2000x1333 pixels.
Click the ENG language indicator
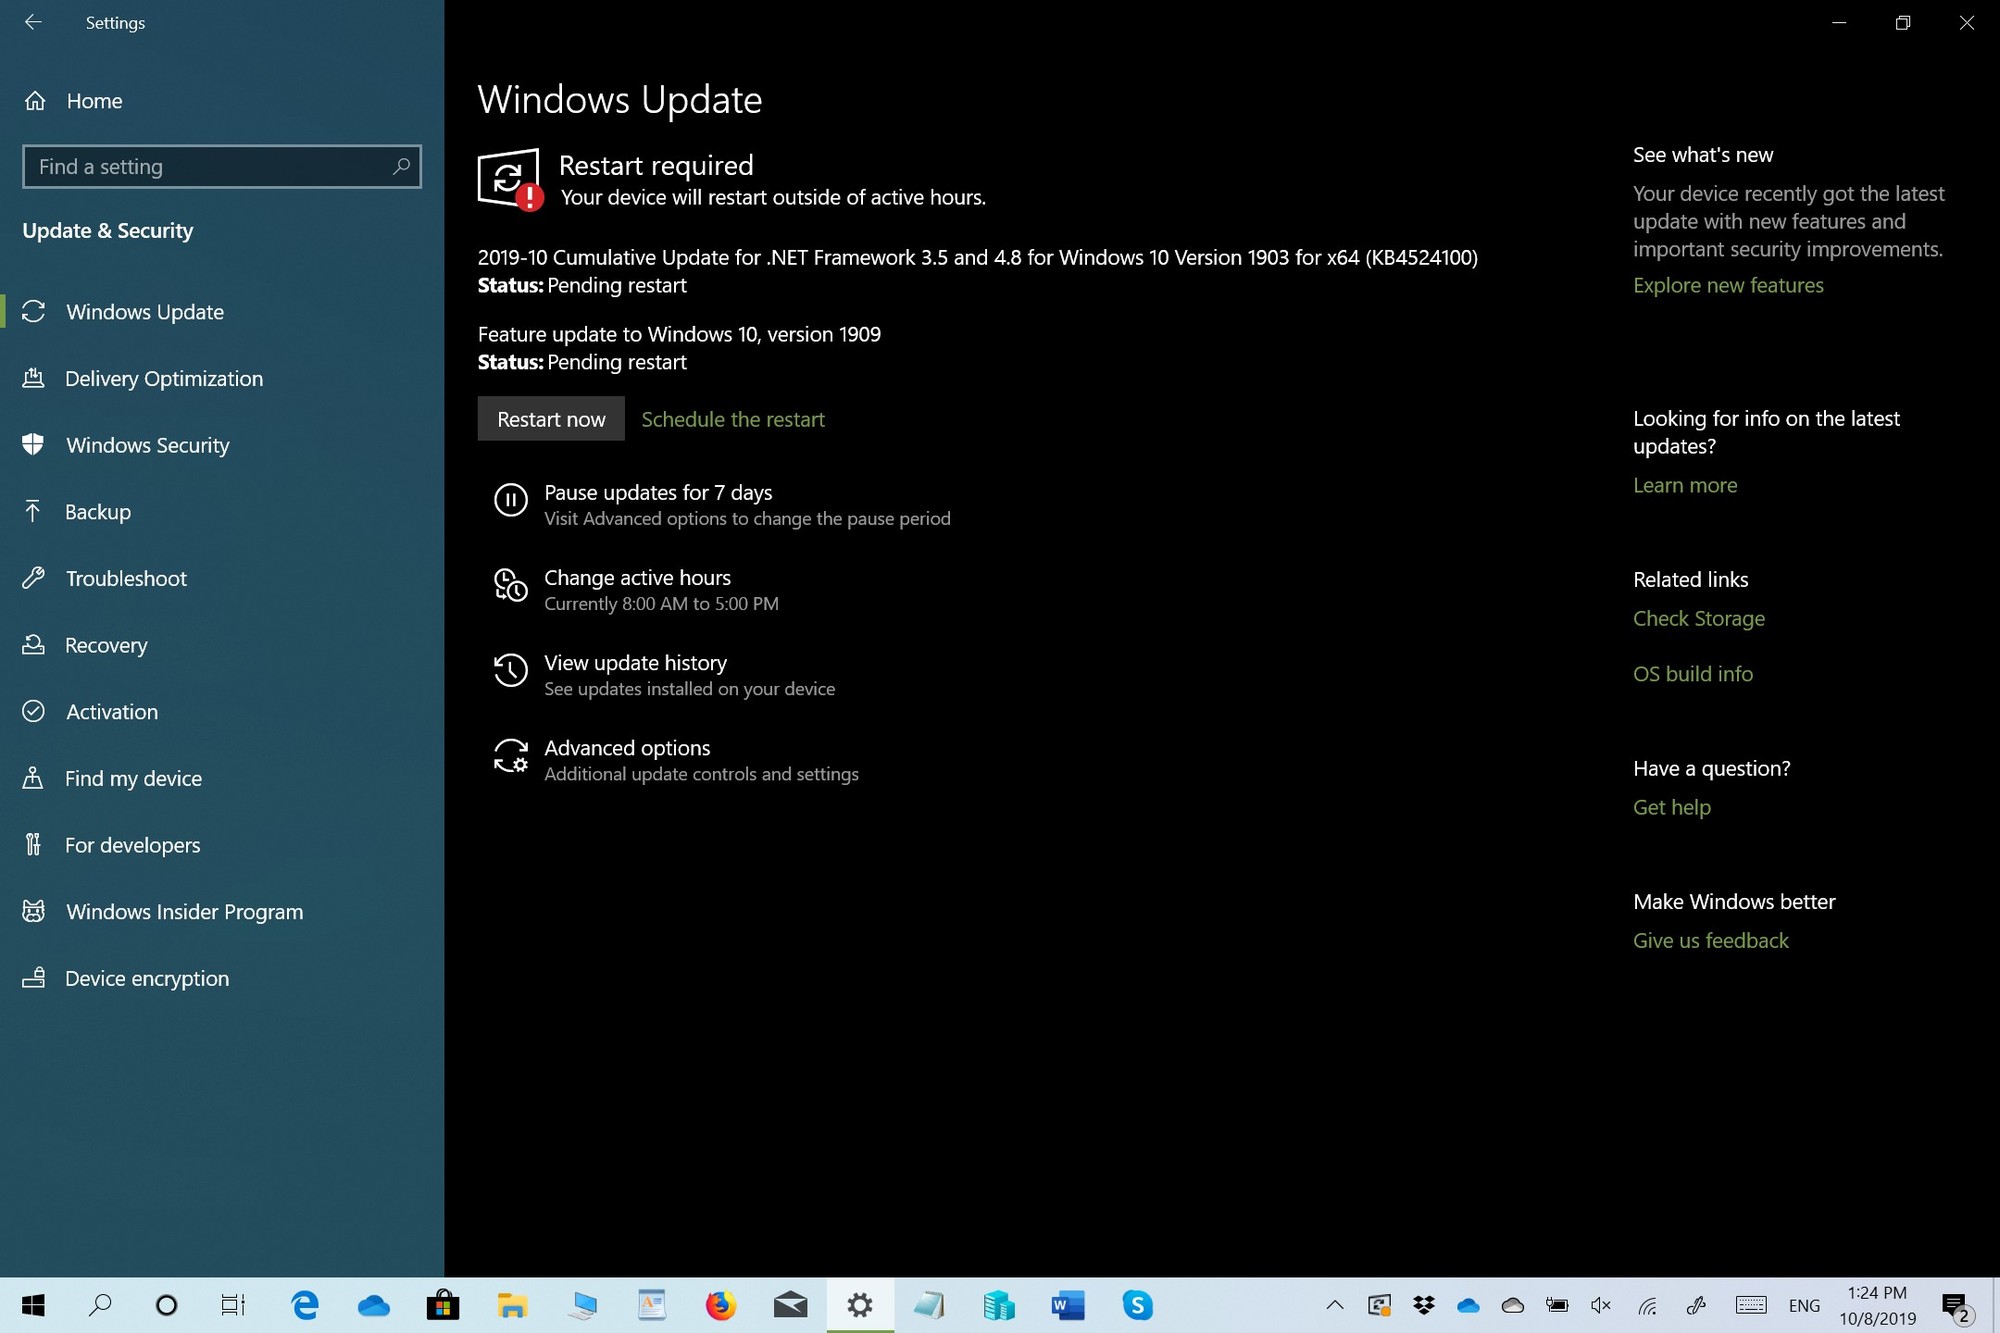tap(1804, 1306)
